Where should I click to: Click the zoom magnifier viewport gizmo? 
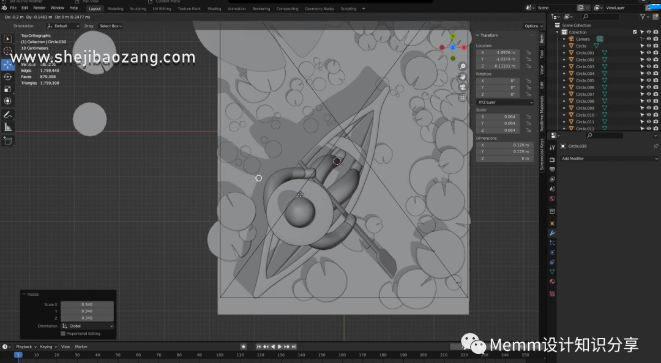coord(462,66)
